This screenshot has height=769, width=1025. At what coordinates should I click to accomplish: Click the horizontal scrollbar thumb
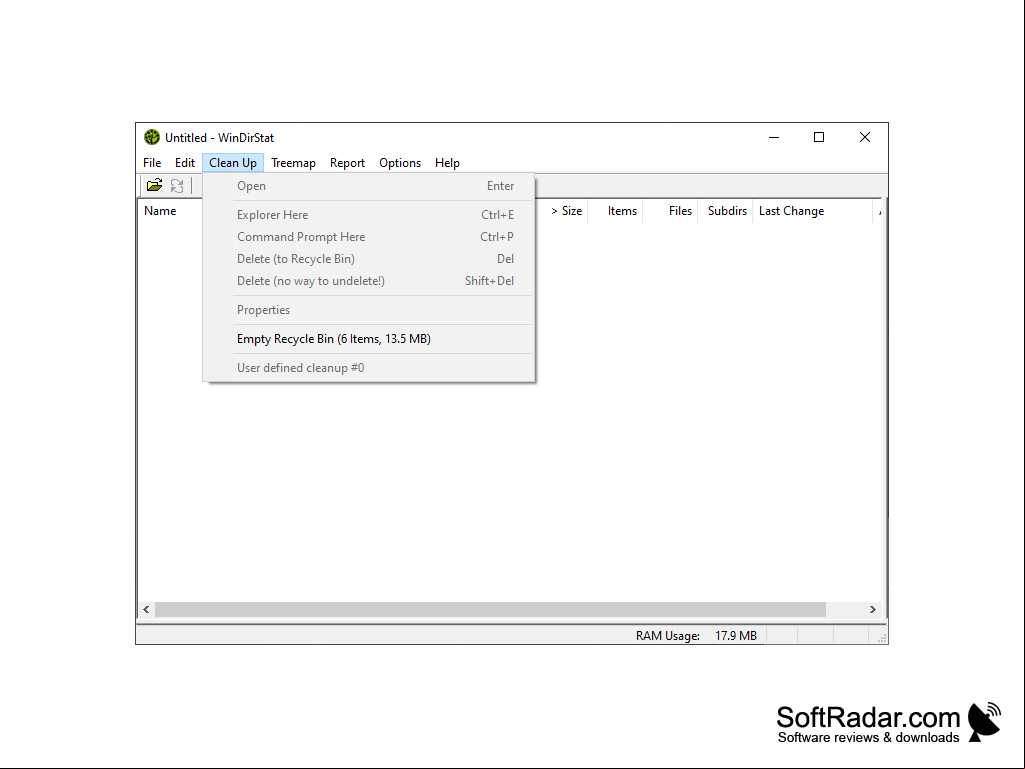click(x=490, y=609)
